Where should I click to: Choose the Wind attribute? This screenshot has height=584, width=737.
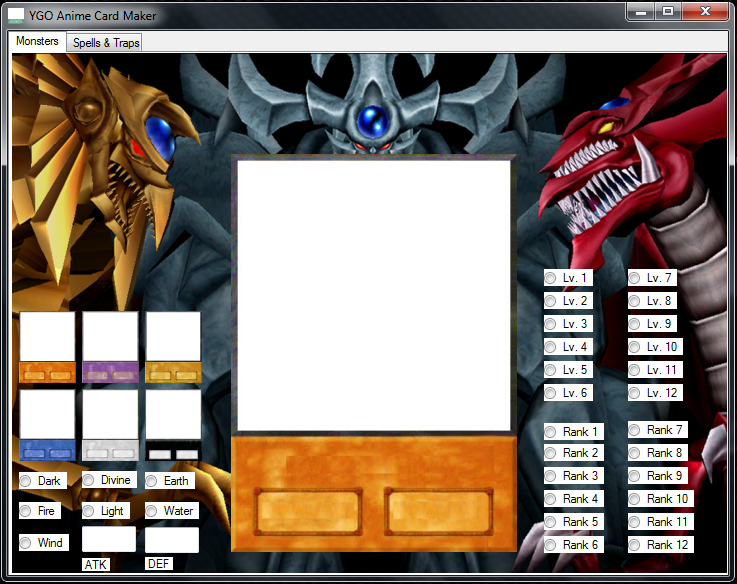[44, 543]
